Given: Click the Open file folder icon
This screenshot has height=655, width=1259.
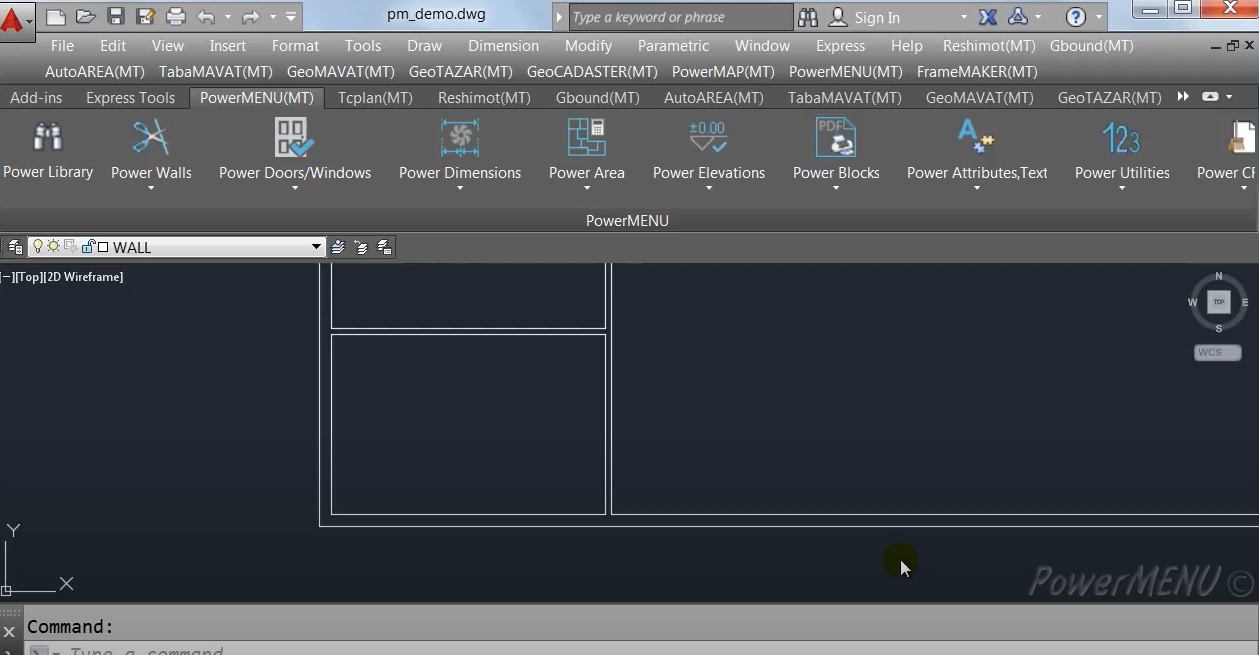Looking at the screenshot, I should [86, 17].
